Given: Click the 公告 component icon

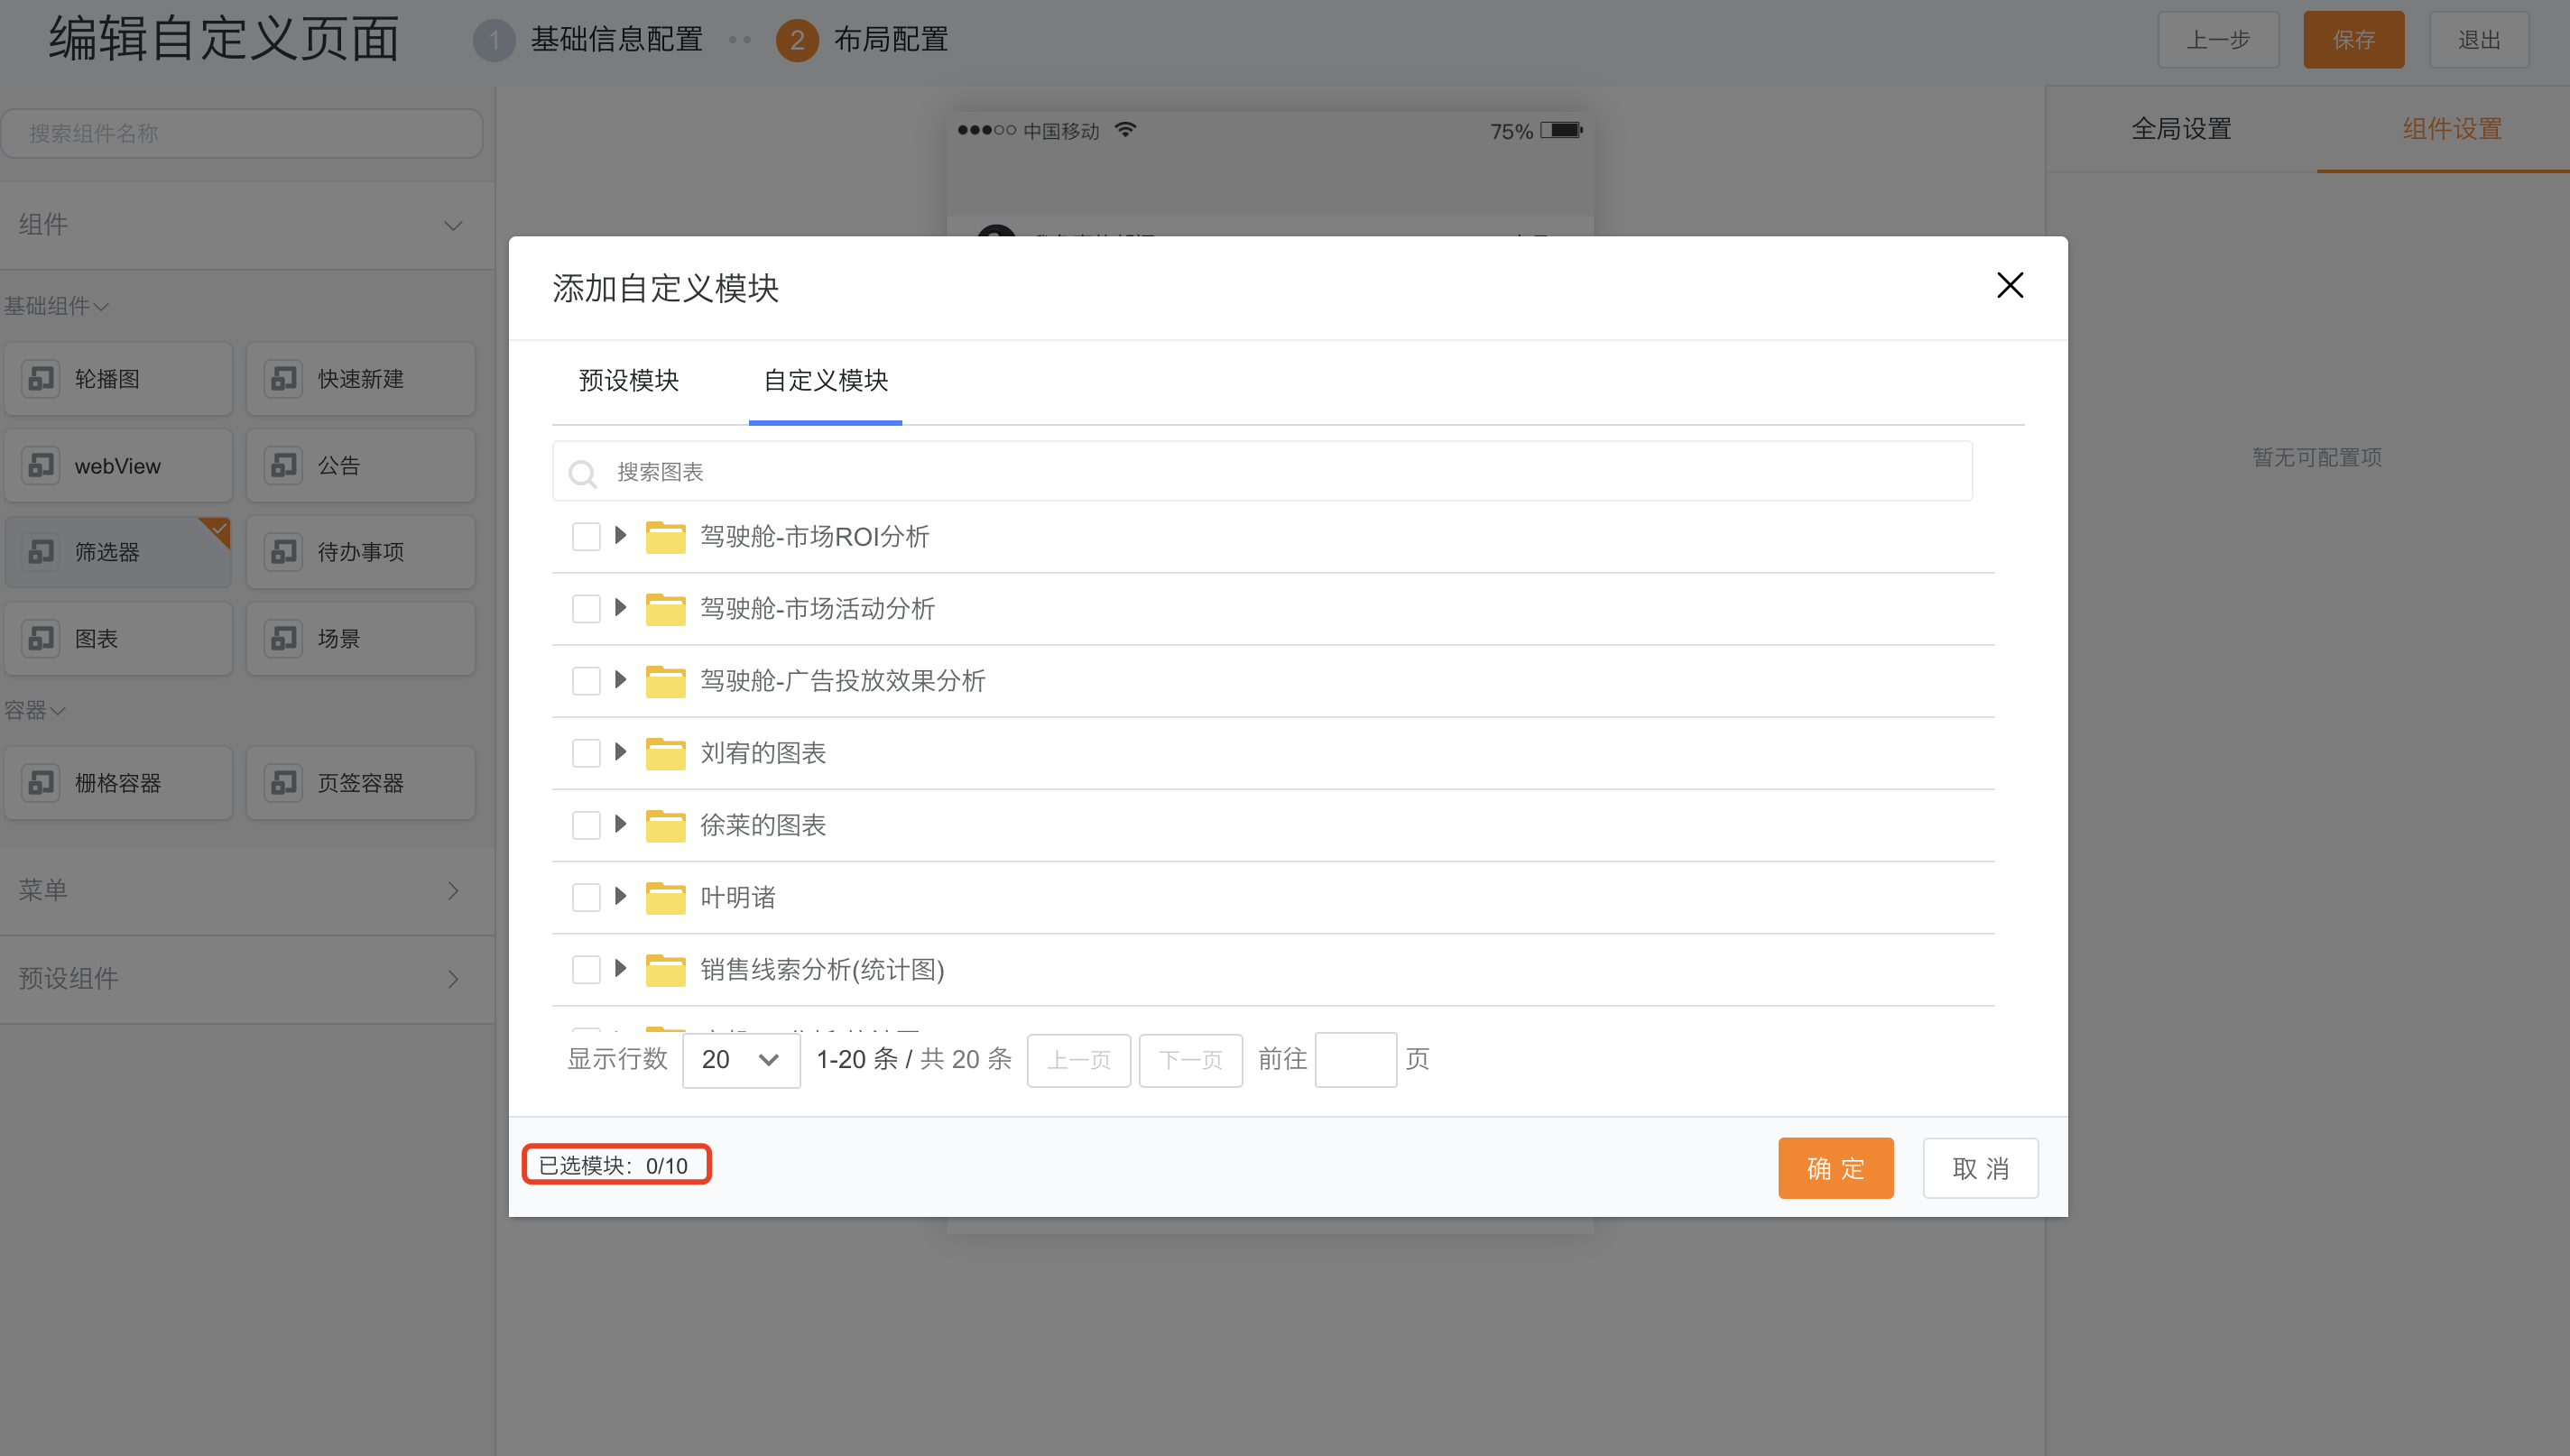Looking at the screenshot, I should tap(284, 465).
